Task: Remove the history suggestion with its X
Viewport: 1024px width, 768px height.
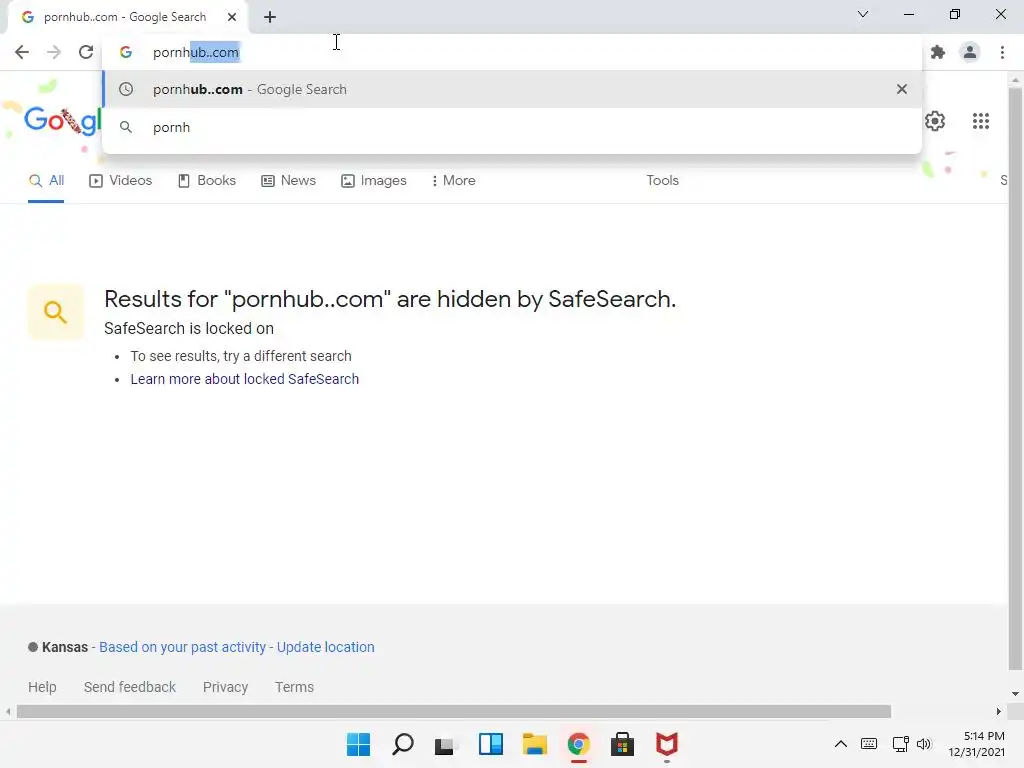Action: pyautogui.click(x=901, y=89)
